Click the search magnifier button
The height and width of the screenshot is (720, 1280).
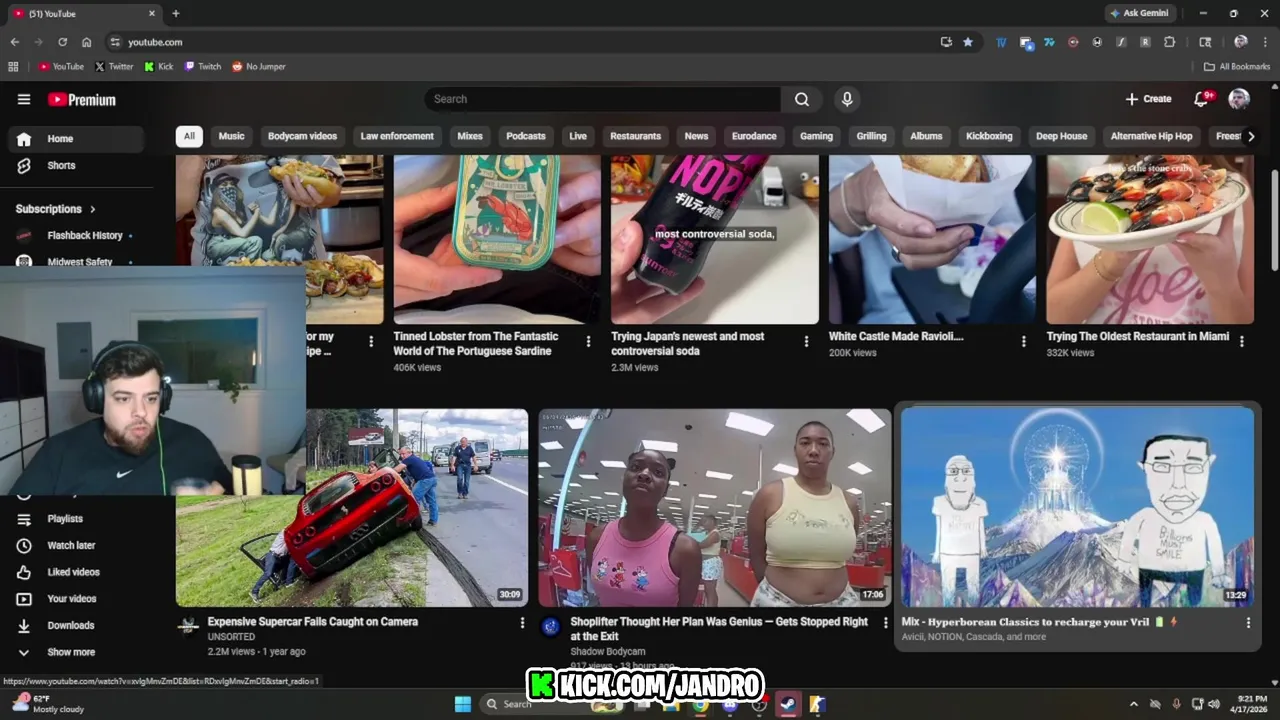tap(802, 99)
